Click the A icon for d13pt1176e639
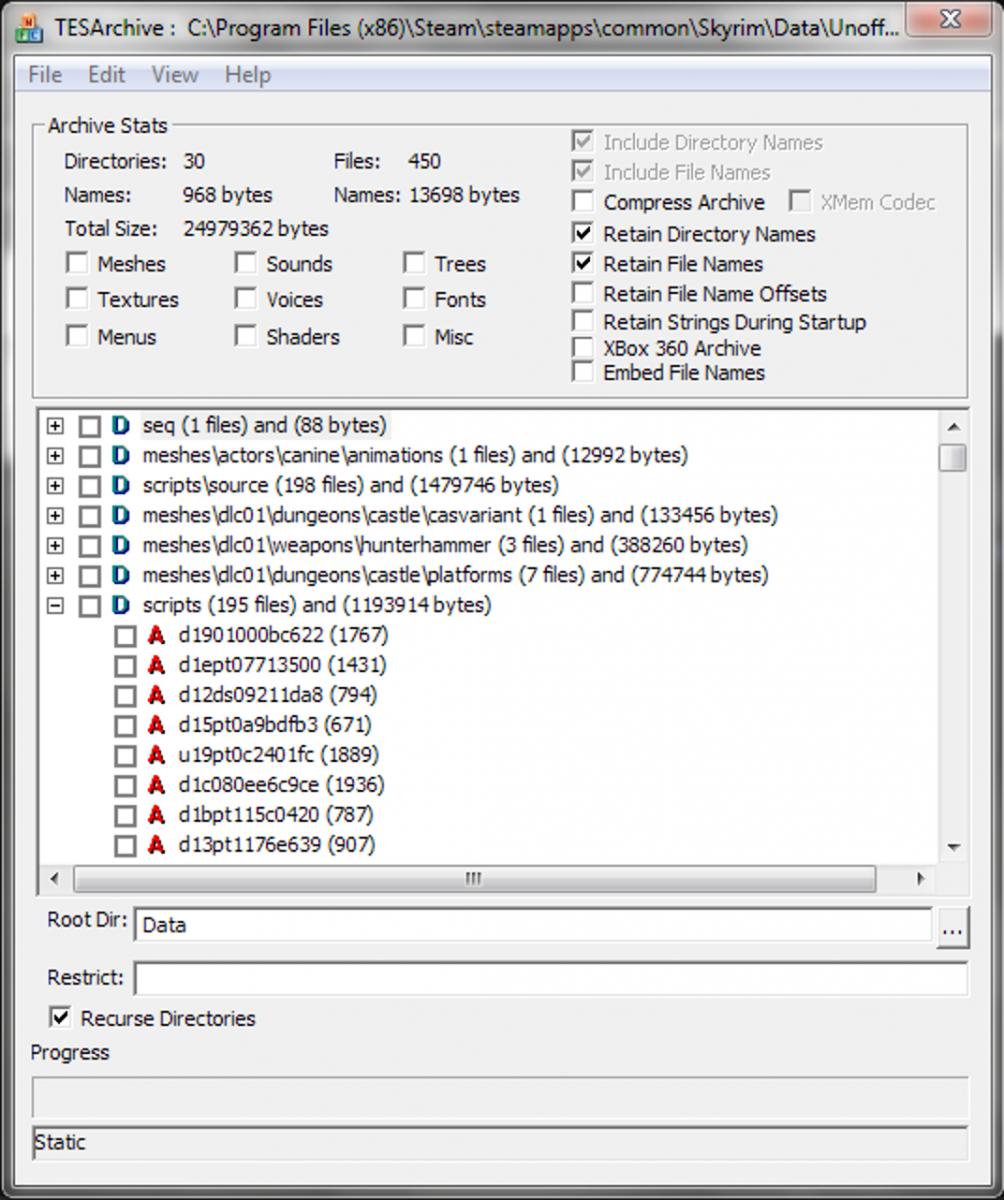 (x=156, y=846)
